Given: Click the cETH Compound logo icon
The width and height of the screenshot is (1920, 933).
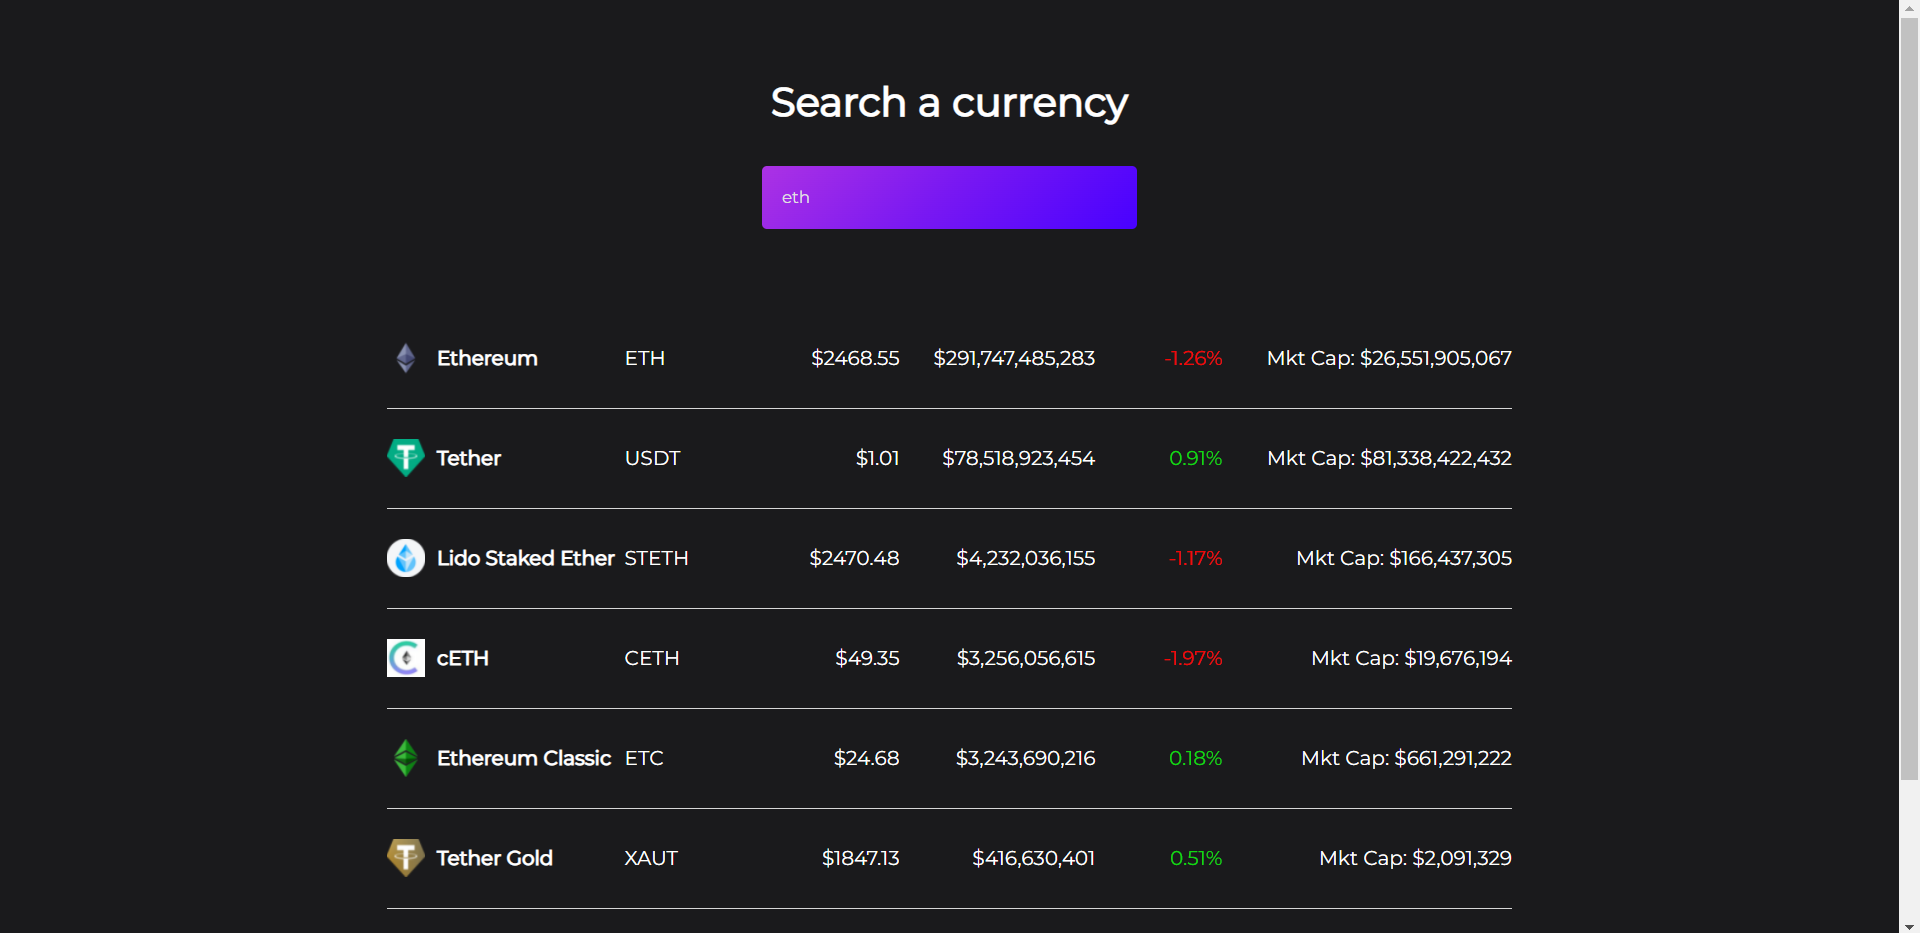Looking at the screenshot, I should pos(405,657).
